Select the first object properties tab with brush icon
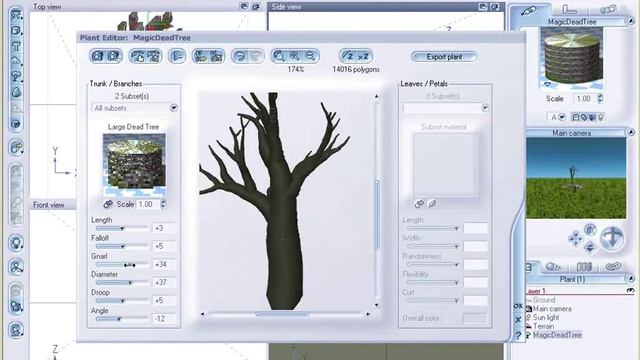This screenshot has height=360, width=640. tap(529, 11)
